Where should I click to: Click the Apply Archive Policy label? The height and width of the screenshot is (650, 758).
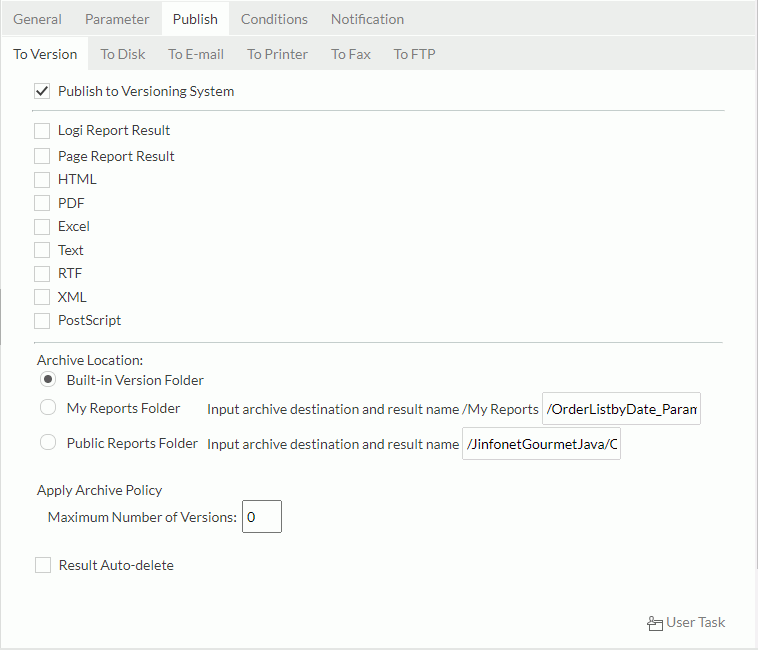tap(100, 490)
